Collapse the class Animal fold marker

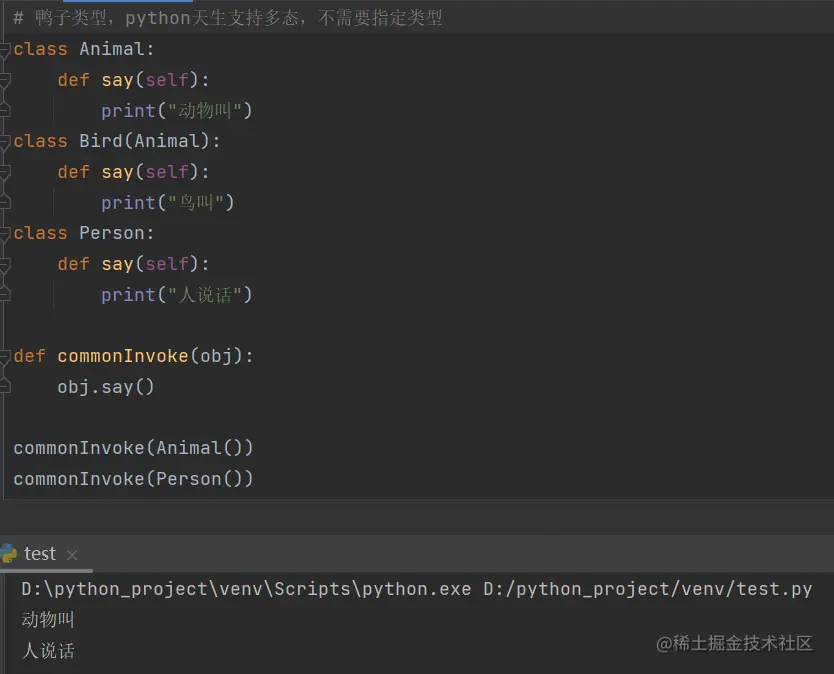pos(5,49)
